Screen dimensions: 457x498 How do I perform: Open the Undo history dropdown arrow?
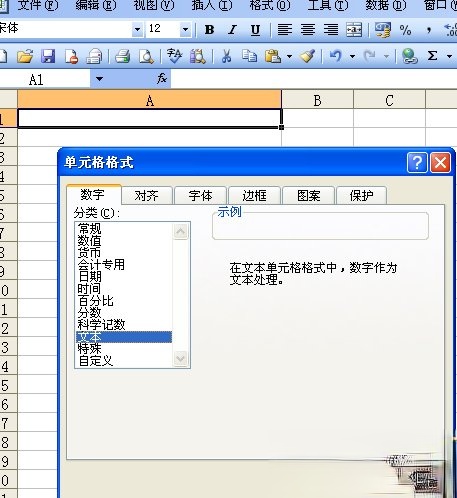(x=352, y=56)
